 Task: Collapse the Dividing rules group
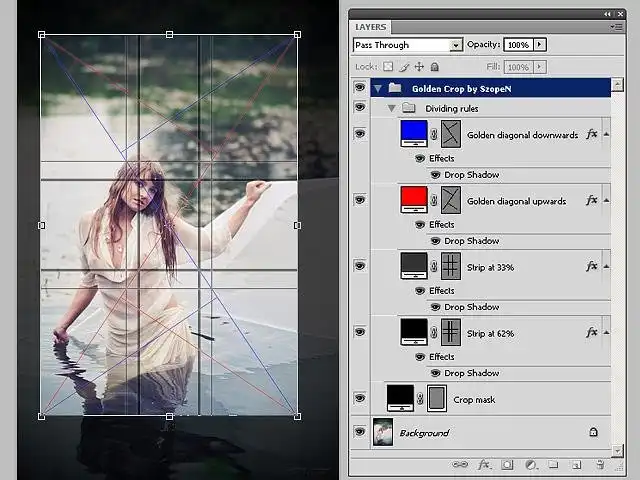coord(392,109)
